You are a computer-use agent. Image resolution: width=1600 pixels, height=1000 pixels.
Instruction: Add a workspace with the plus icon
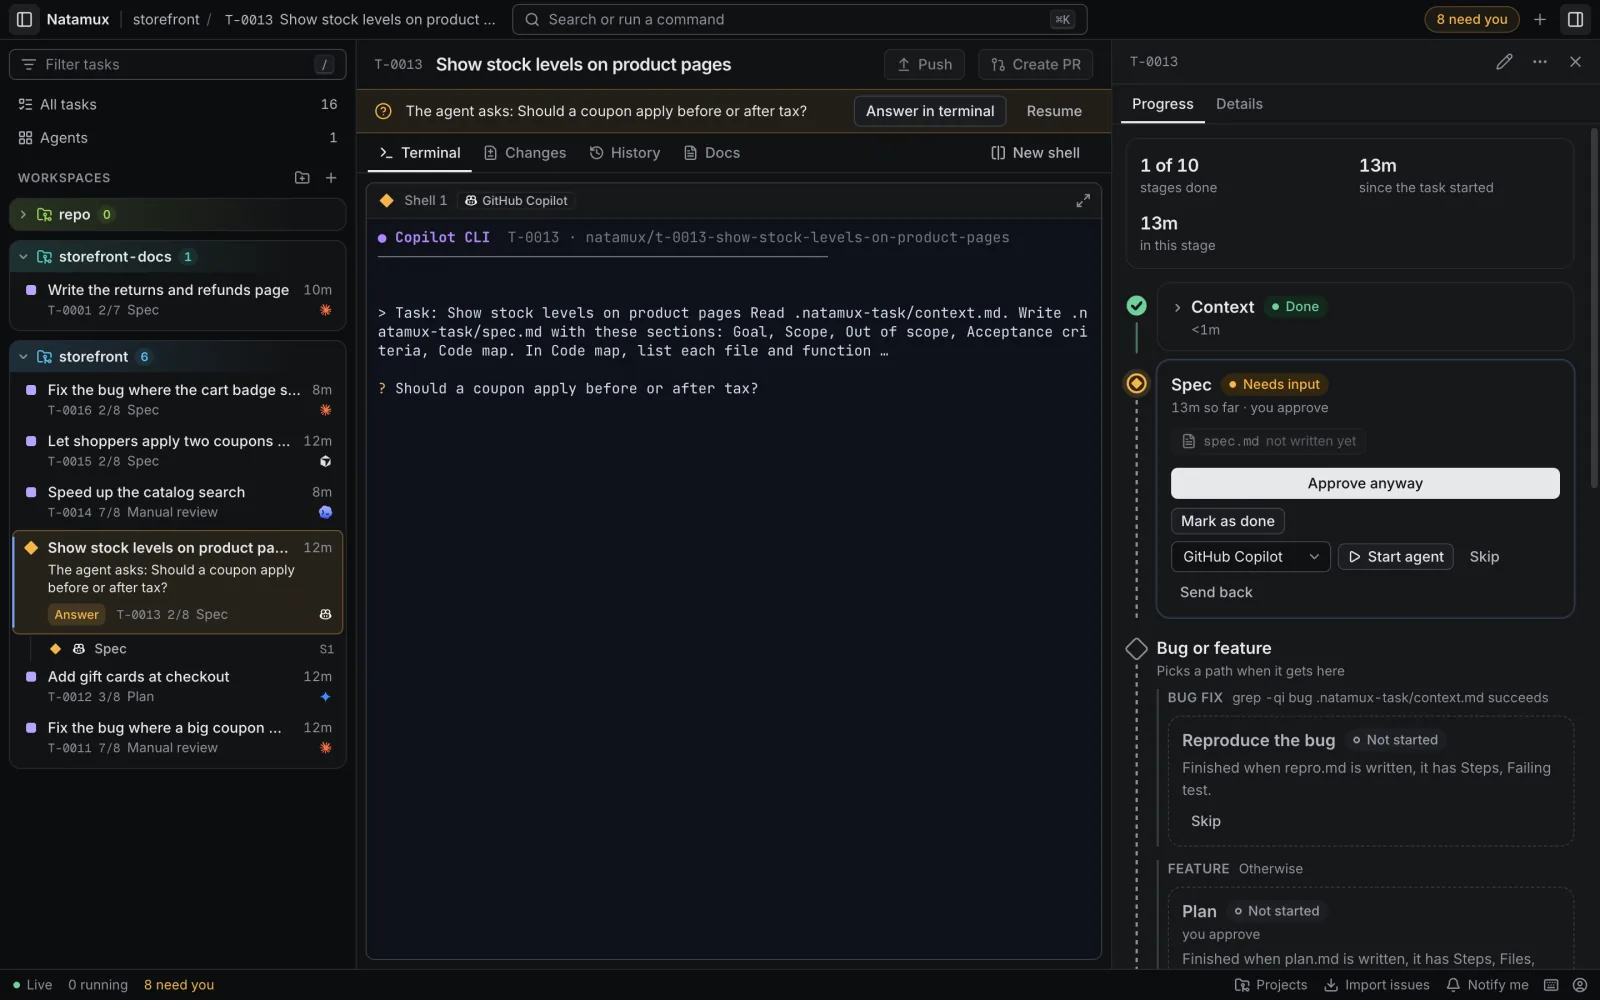tap(331, 178)
